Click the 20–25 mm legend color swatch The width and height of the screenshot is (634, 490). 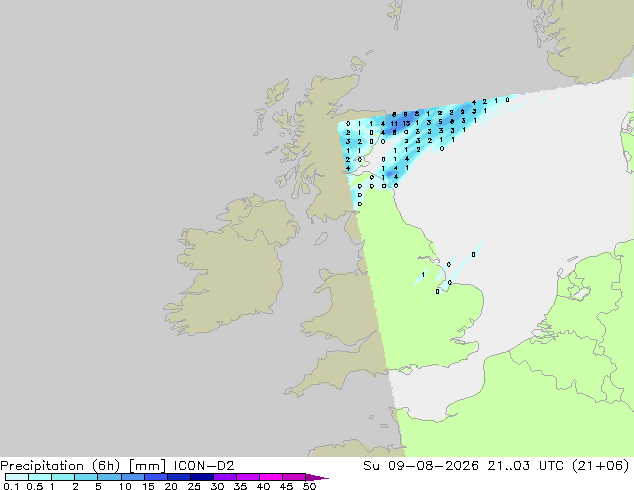coord(178,477)
